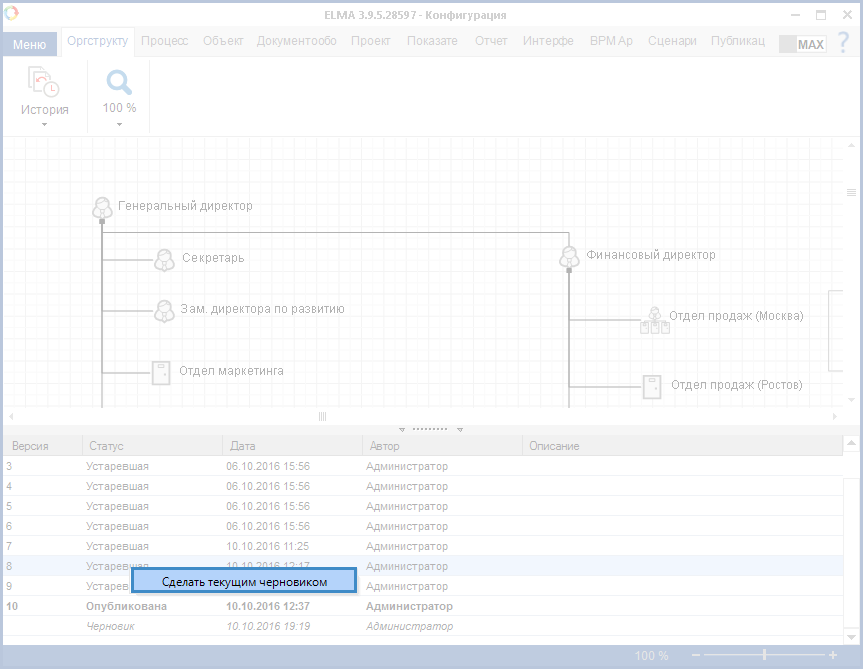This screenshot has width=863, height=669.
Task: Click the zoom slider handle in status bar
Action: tap(765, 655)
